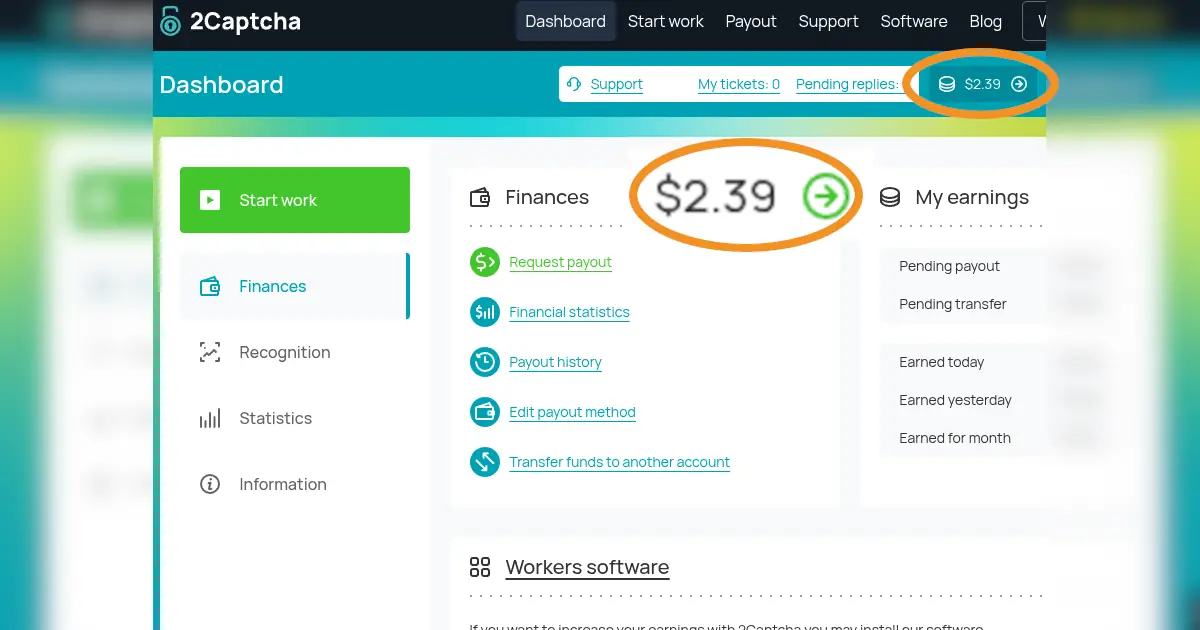Click the $2.39 balance button in header
Image resolution: width=1200 pixels, height=630 pixels.
[x=982, y=84]
